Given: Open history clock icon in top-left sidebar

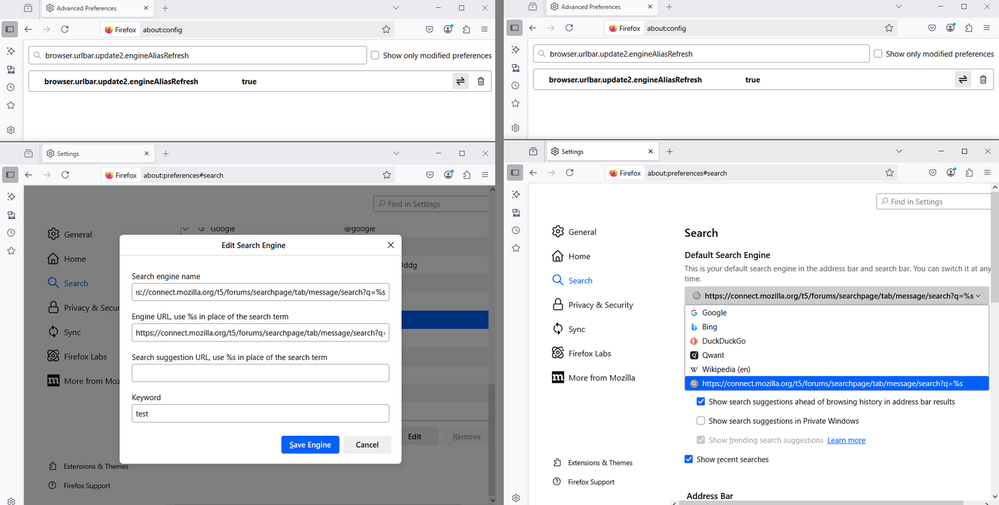Looking at the screenshot, I should tap(10, 87).
